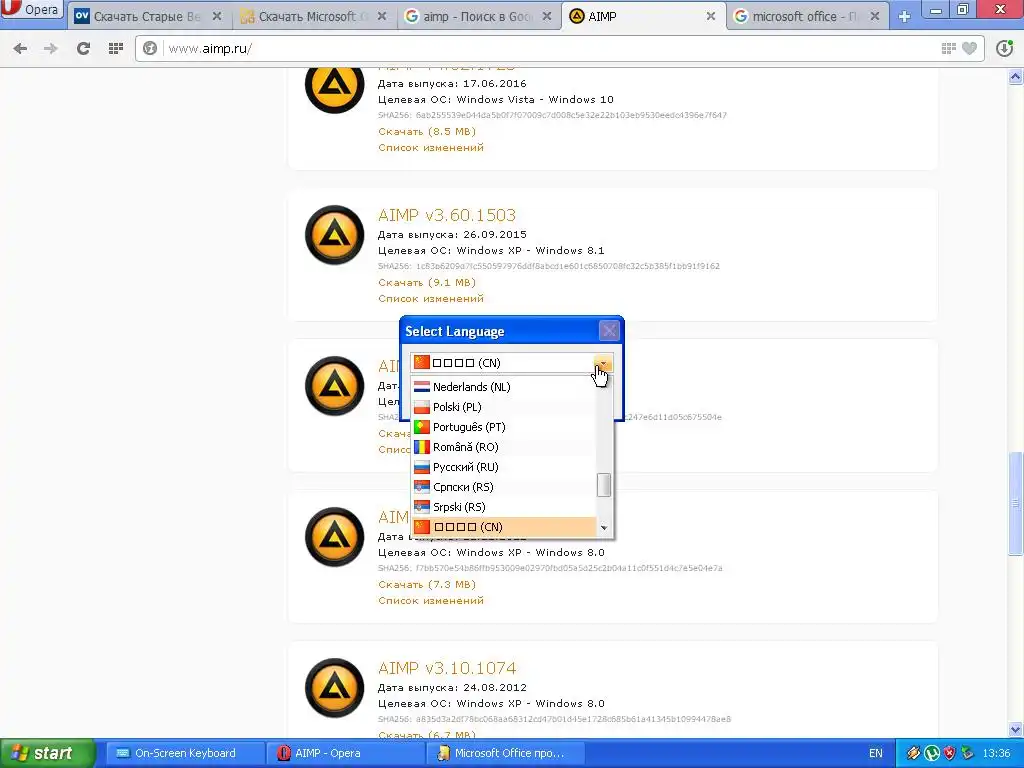1024x768 pixels.
Task: Open the AIMP v3.10.1074 title link
Action: point(447,668)
